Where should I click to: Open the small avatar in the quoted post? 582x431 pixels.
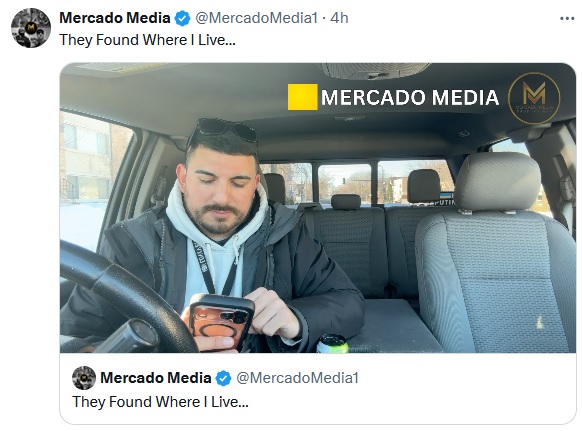(x=84, y=378)
